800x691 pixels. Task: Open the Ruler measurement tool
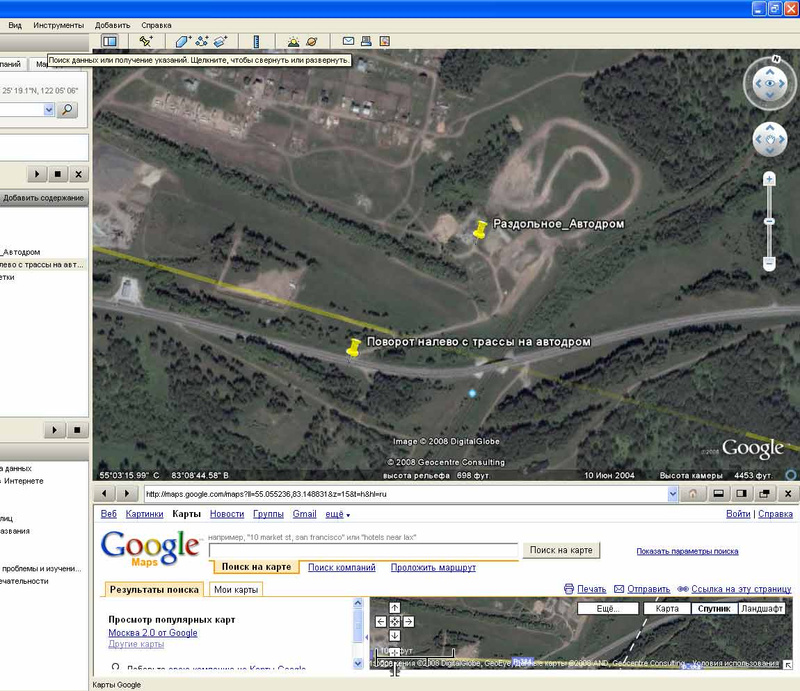pyautogui.click(x=256, y=42)
